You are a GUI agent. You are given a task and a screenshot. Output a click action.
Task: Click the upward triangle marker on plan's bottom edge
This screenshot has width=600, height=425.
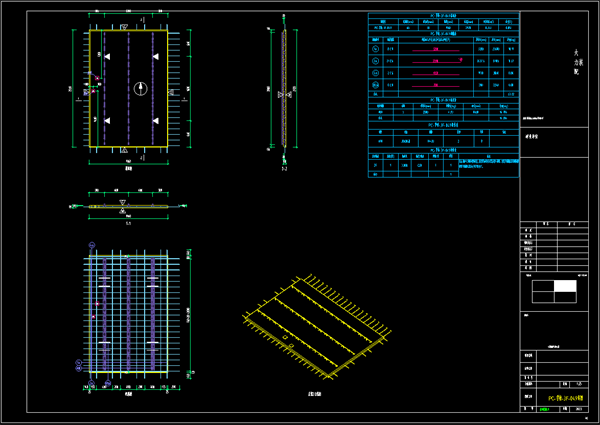coord(124,150)
